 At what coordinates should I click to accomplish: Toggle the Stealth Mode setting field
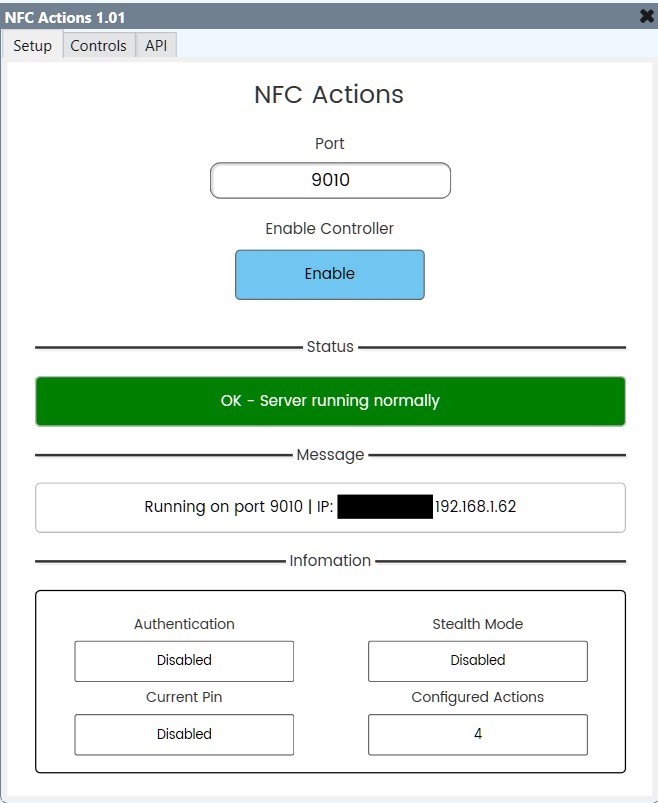477,660
